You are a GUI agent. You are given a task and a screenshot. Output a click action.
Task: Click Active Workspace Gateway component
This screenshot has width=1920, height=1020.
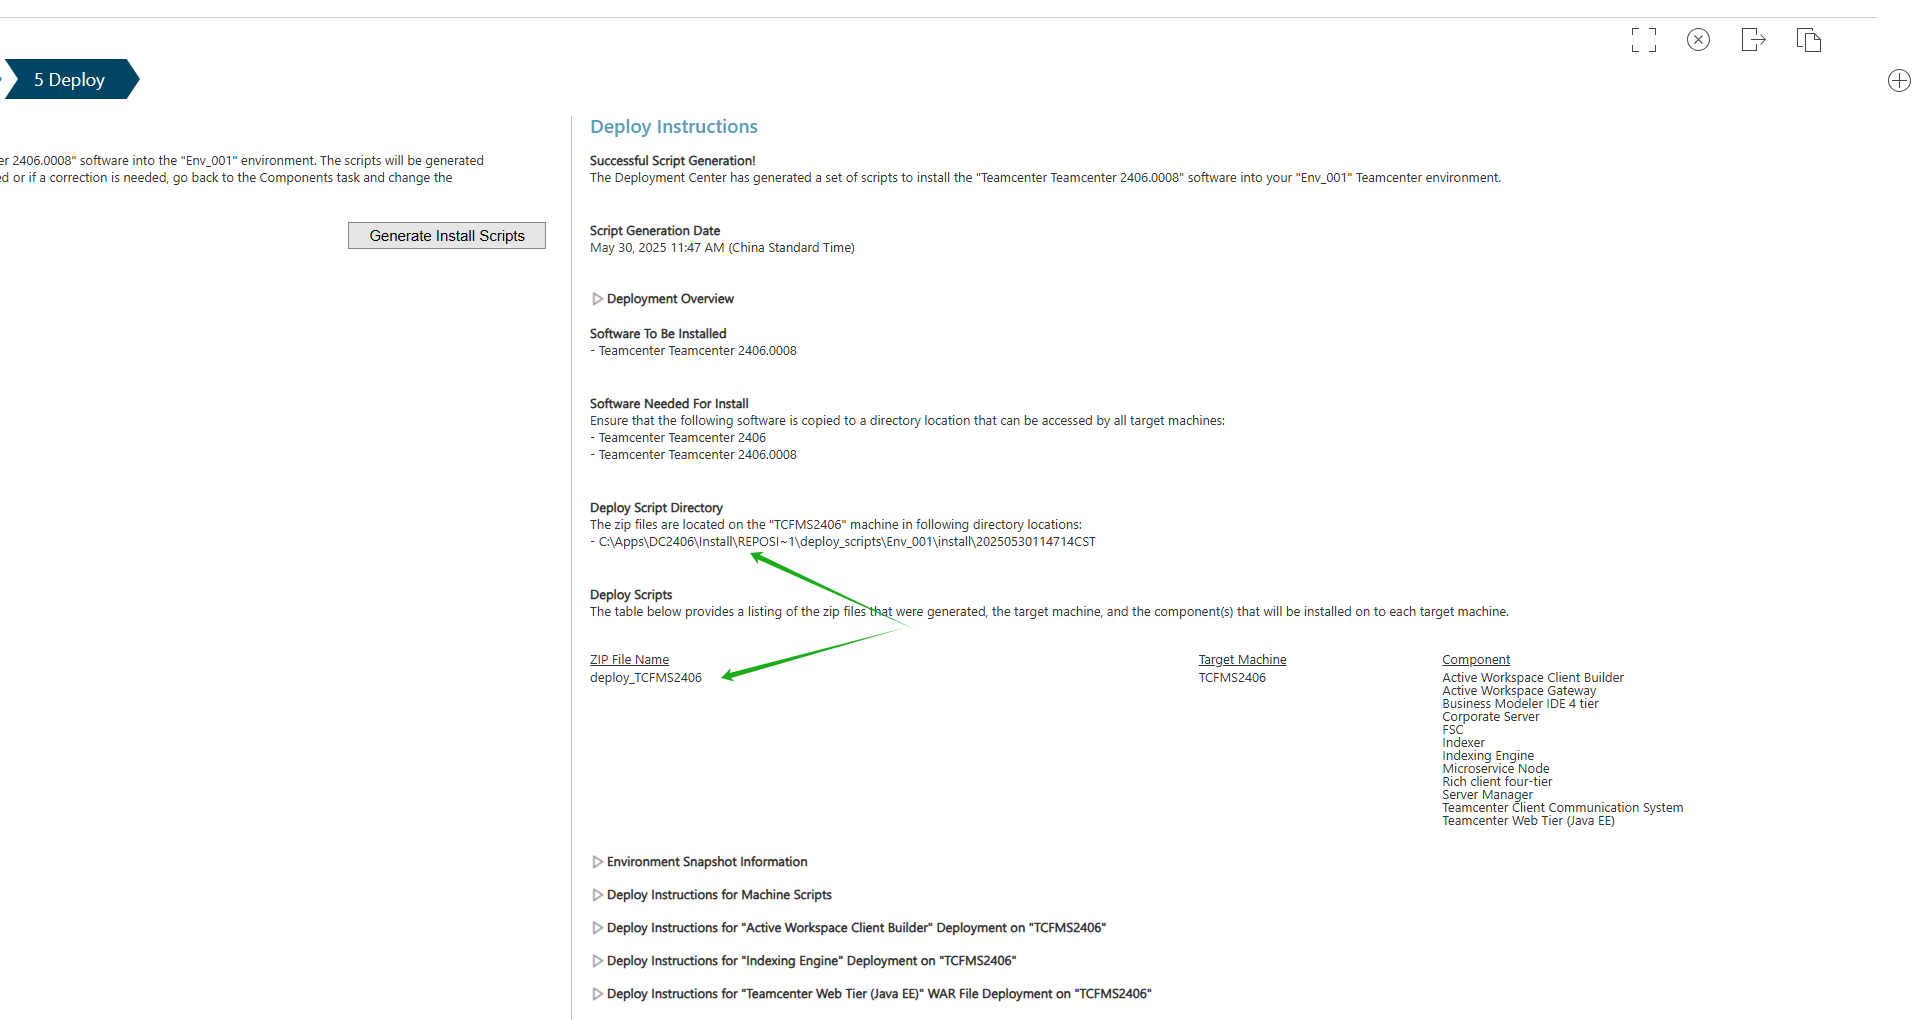click(x=1519, y=691)
